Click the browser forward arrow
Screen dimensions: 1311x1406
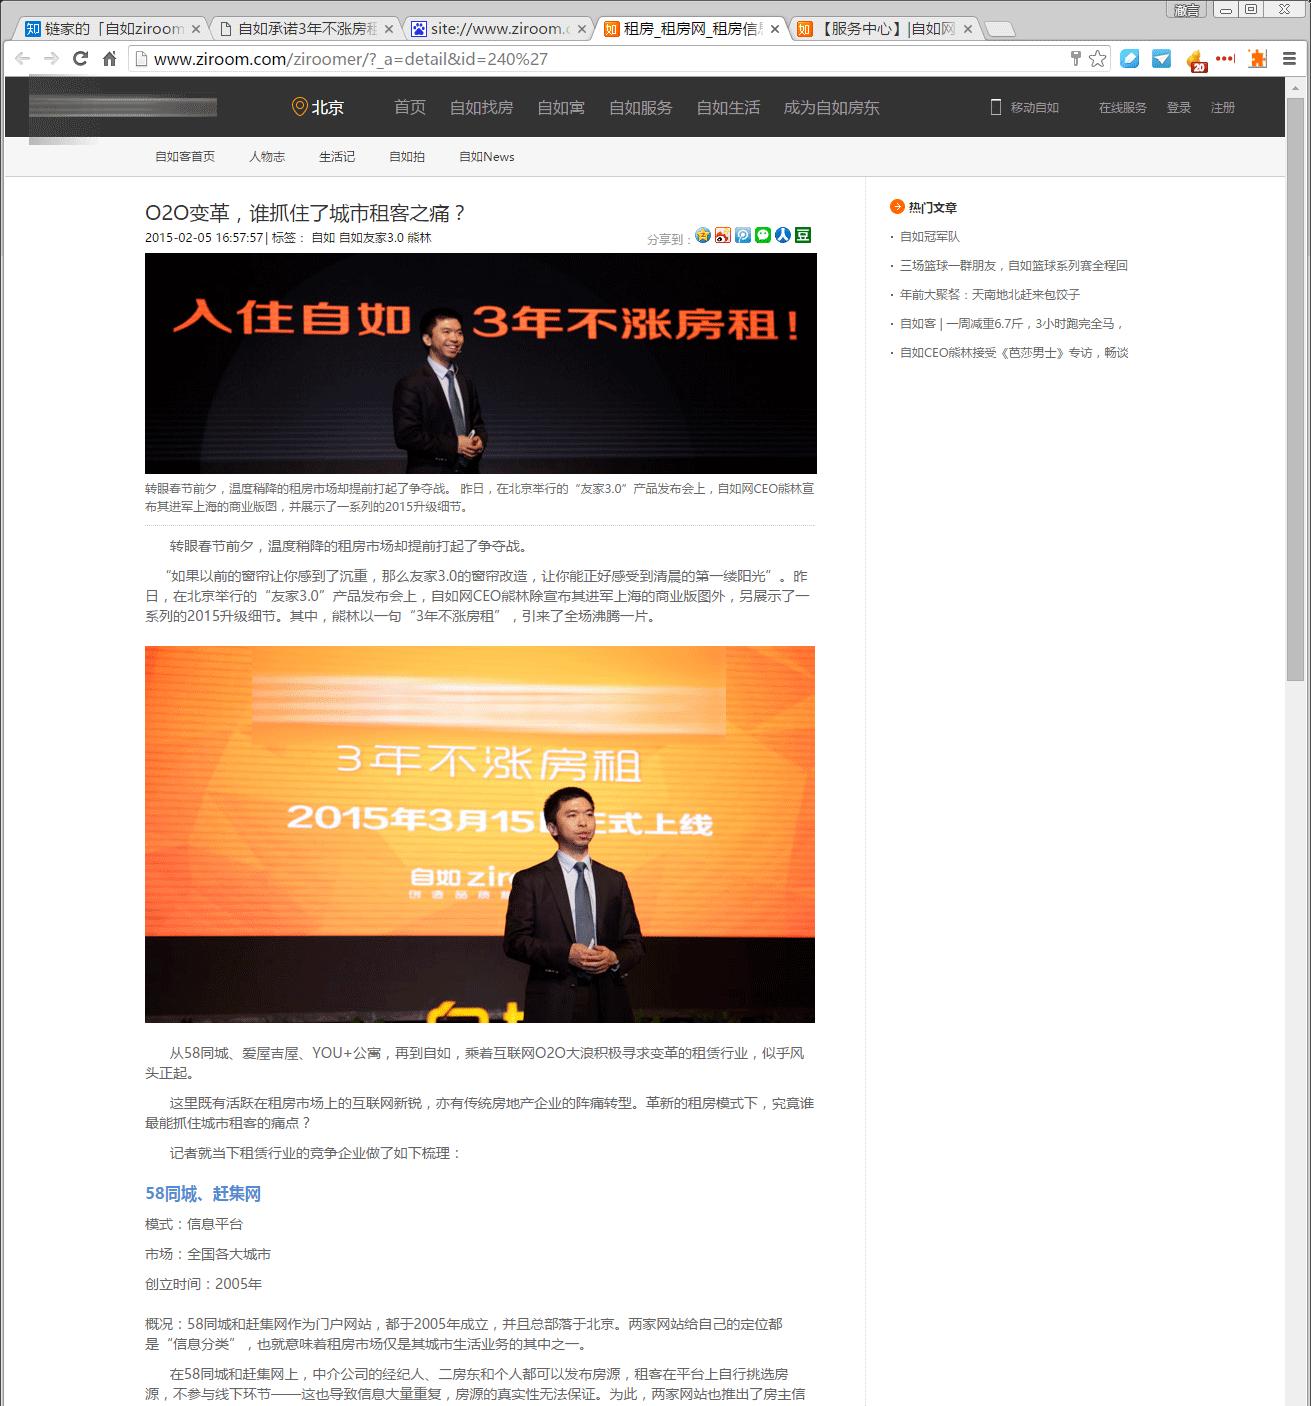point(52,59)
